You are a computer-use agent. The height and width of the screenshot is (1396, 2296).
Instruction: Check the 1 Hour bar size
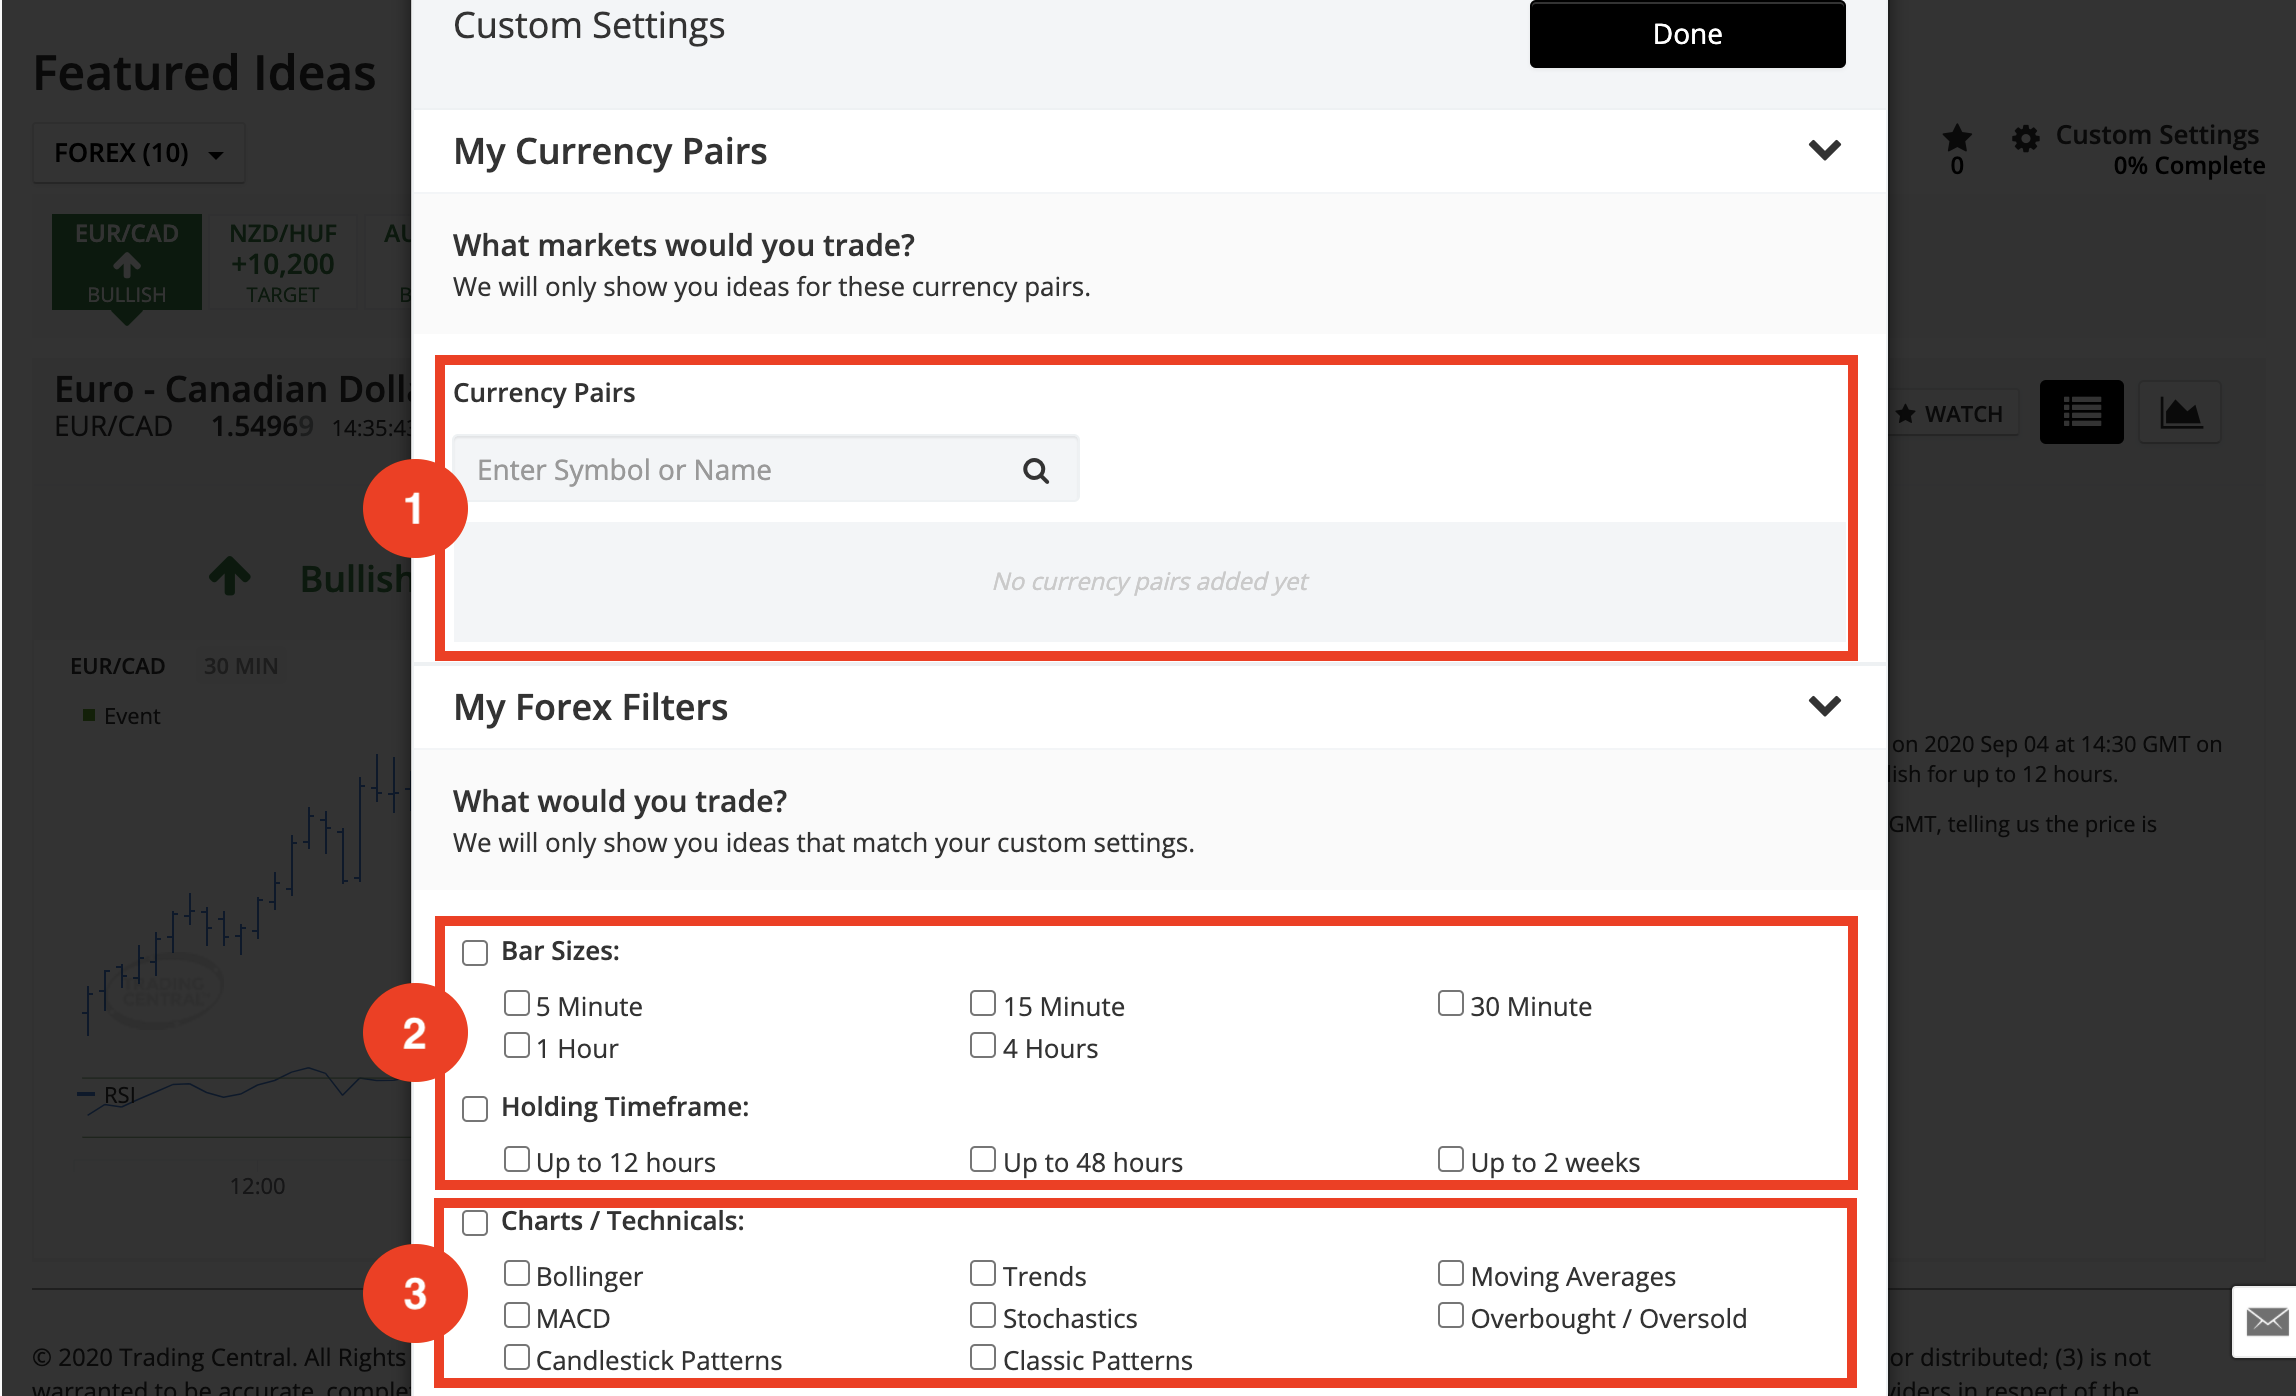(x=516, y=1045)
